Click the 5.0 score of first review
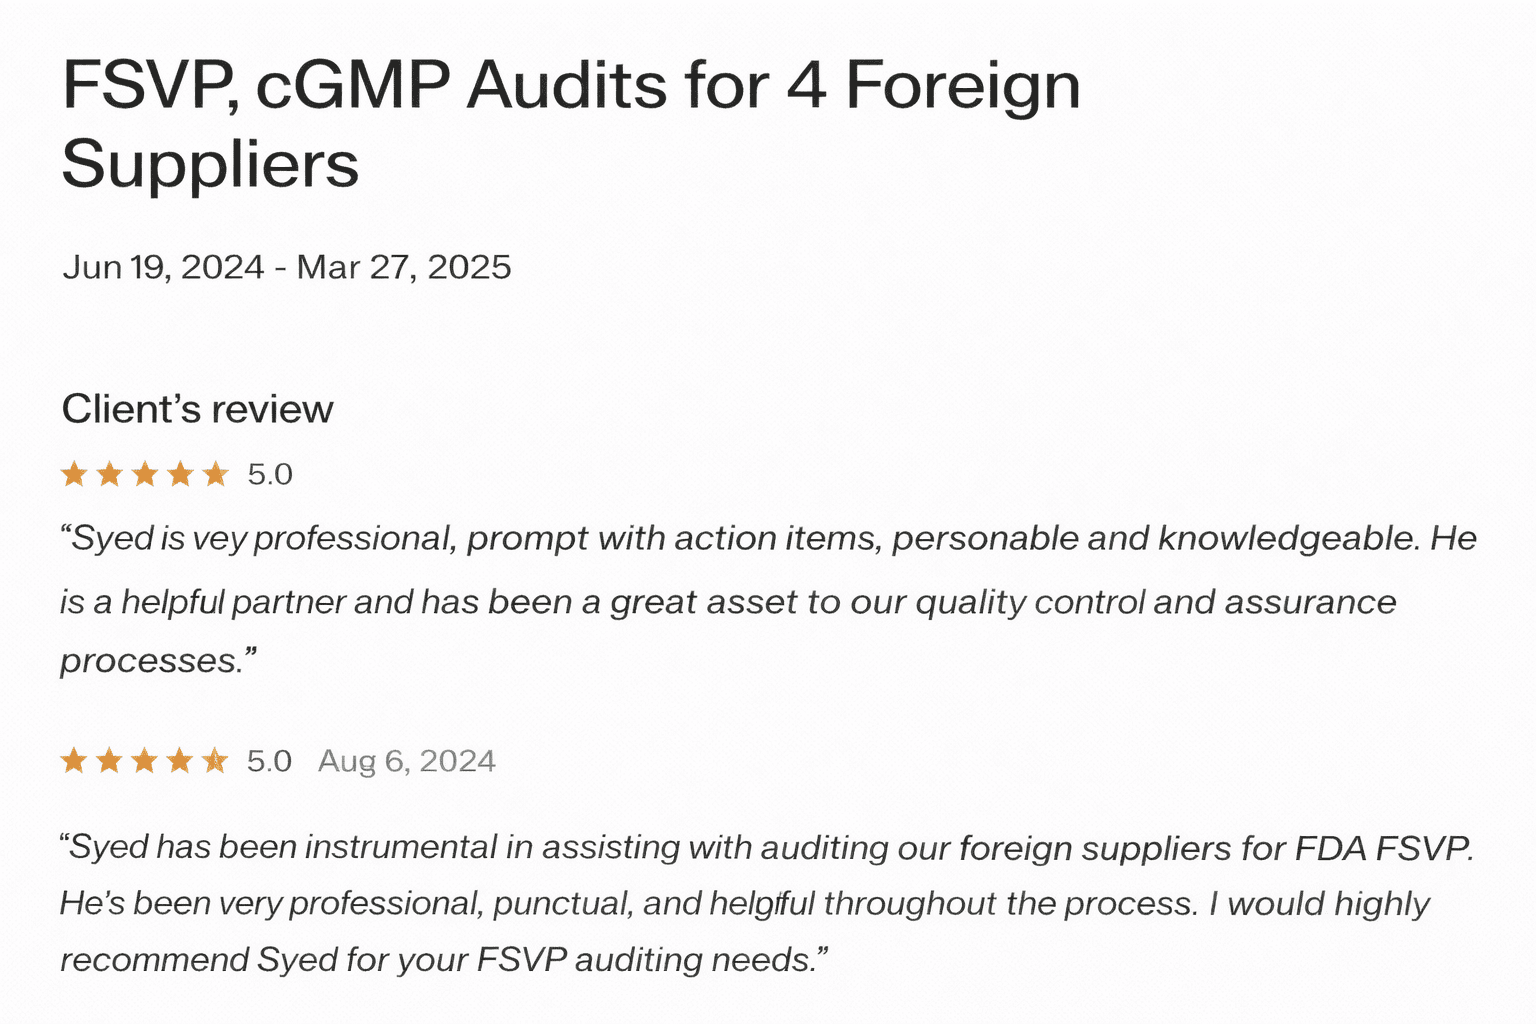 point(270,474)
